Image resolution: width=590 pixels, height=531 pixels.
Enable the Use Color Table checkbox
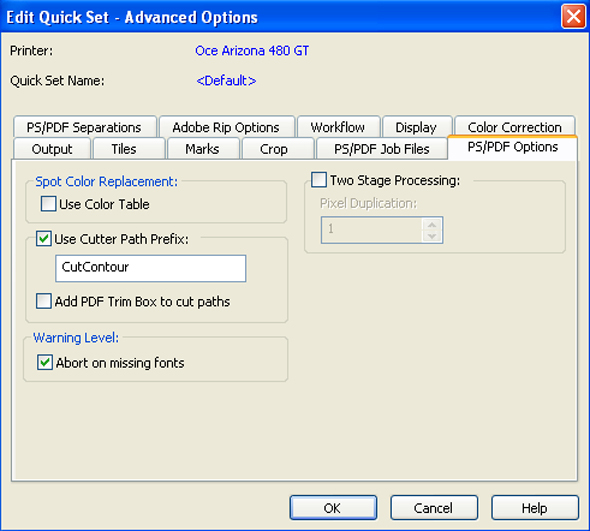pos(49,204)
